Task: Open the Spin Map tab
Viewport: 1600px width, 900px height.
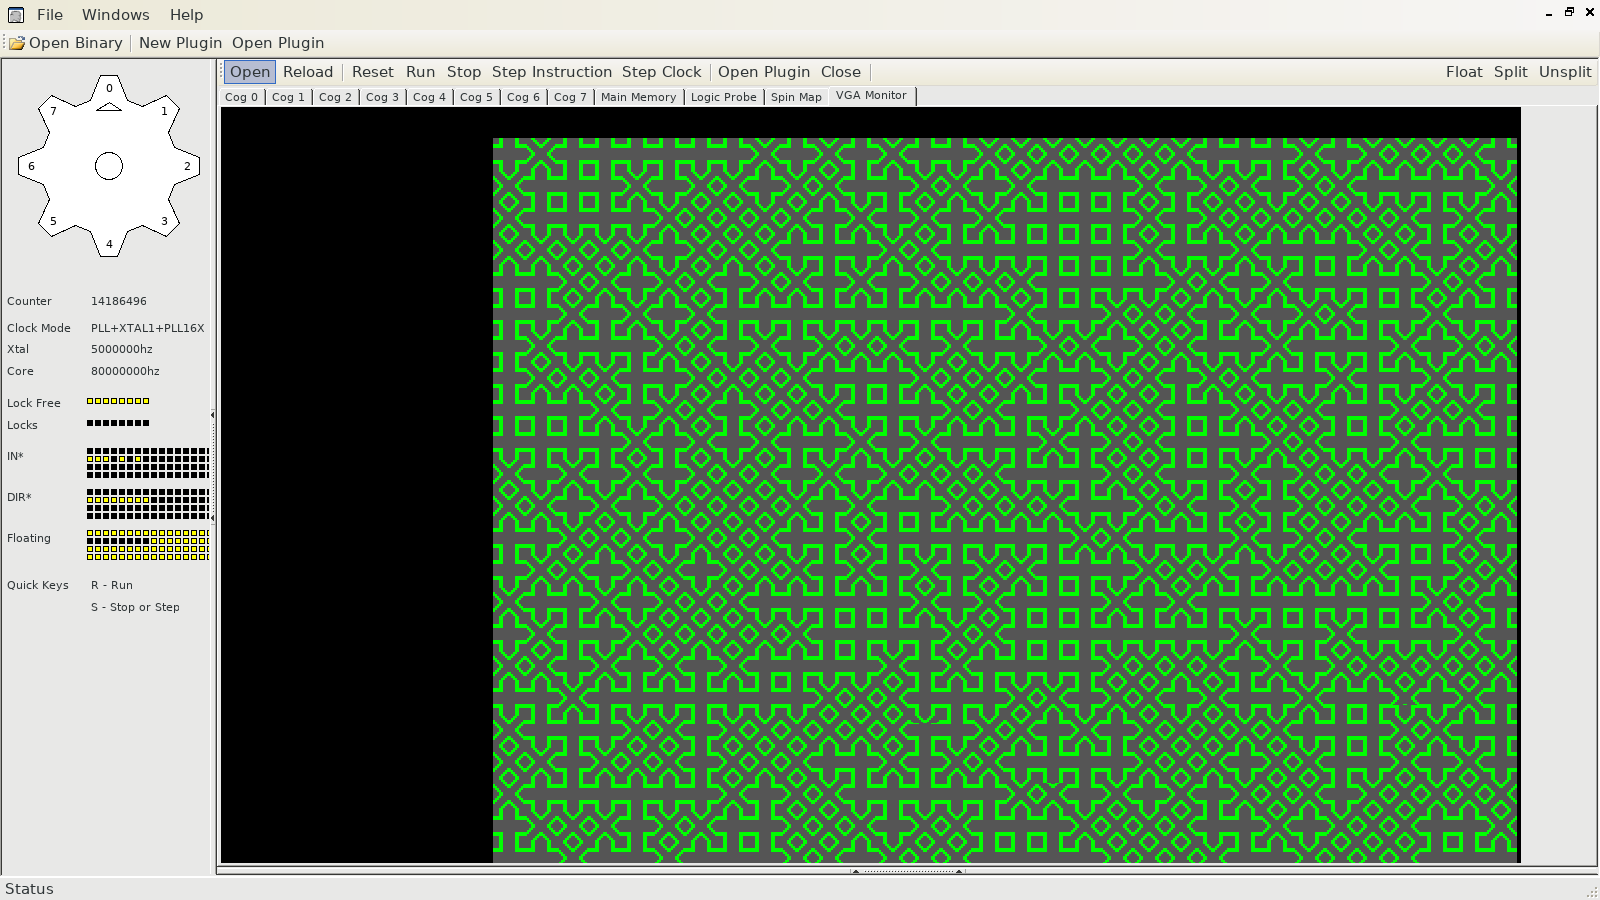Action: [796, 97]
